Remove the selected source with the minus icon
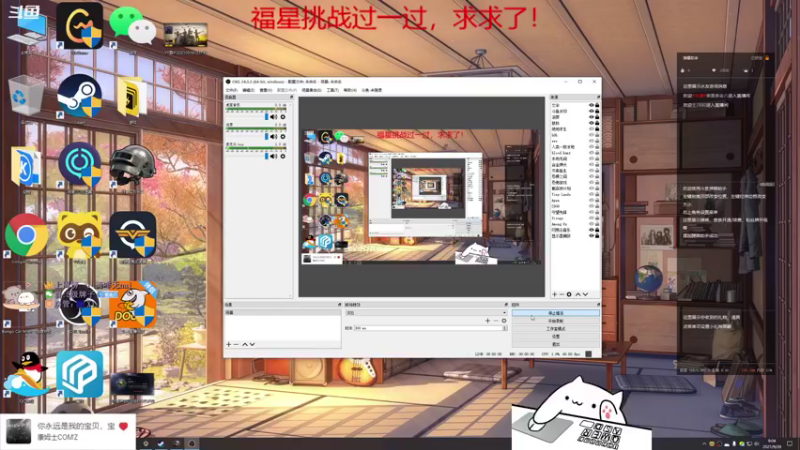The image size is (800, 450). pyautogui.click(x=562, y=294)
